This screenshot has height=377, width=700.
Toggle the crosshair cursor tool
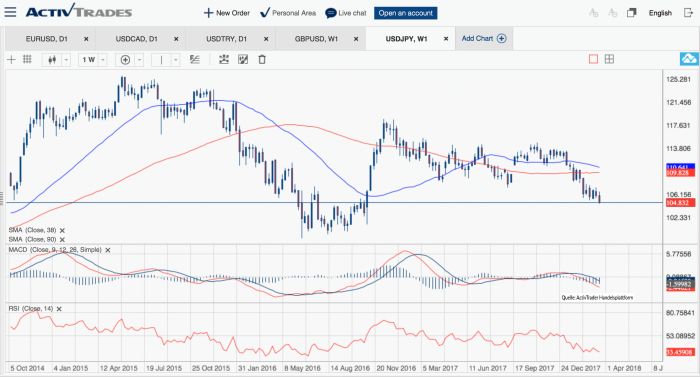click(11, 59)
